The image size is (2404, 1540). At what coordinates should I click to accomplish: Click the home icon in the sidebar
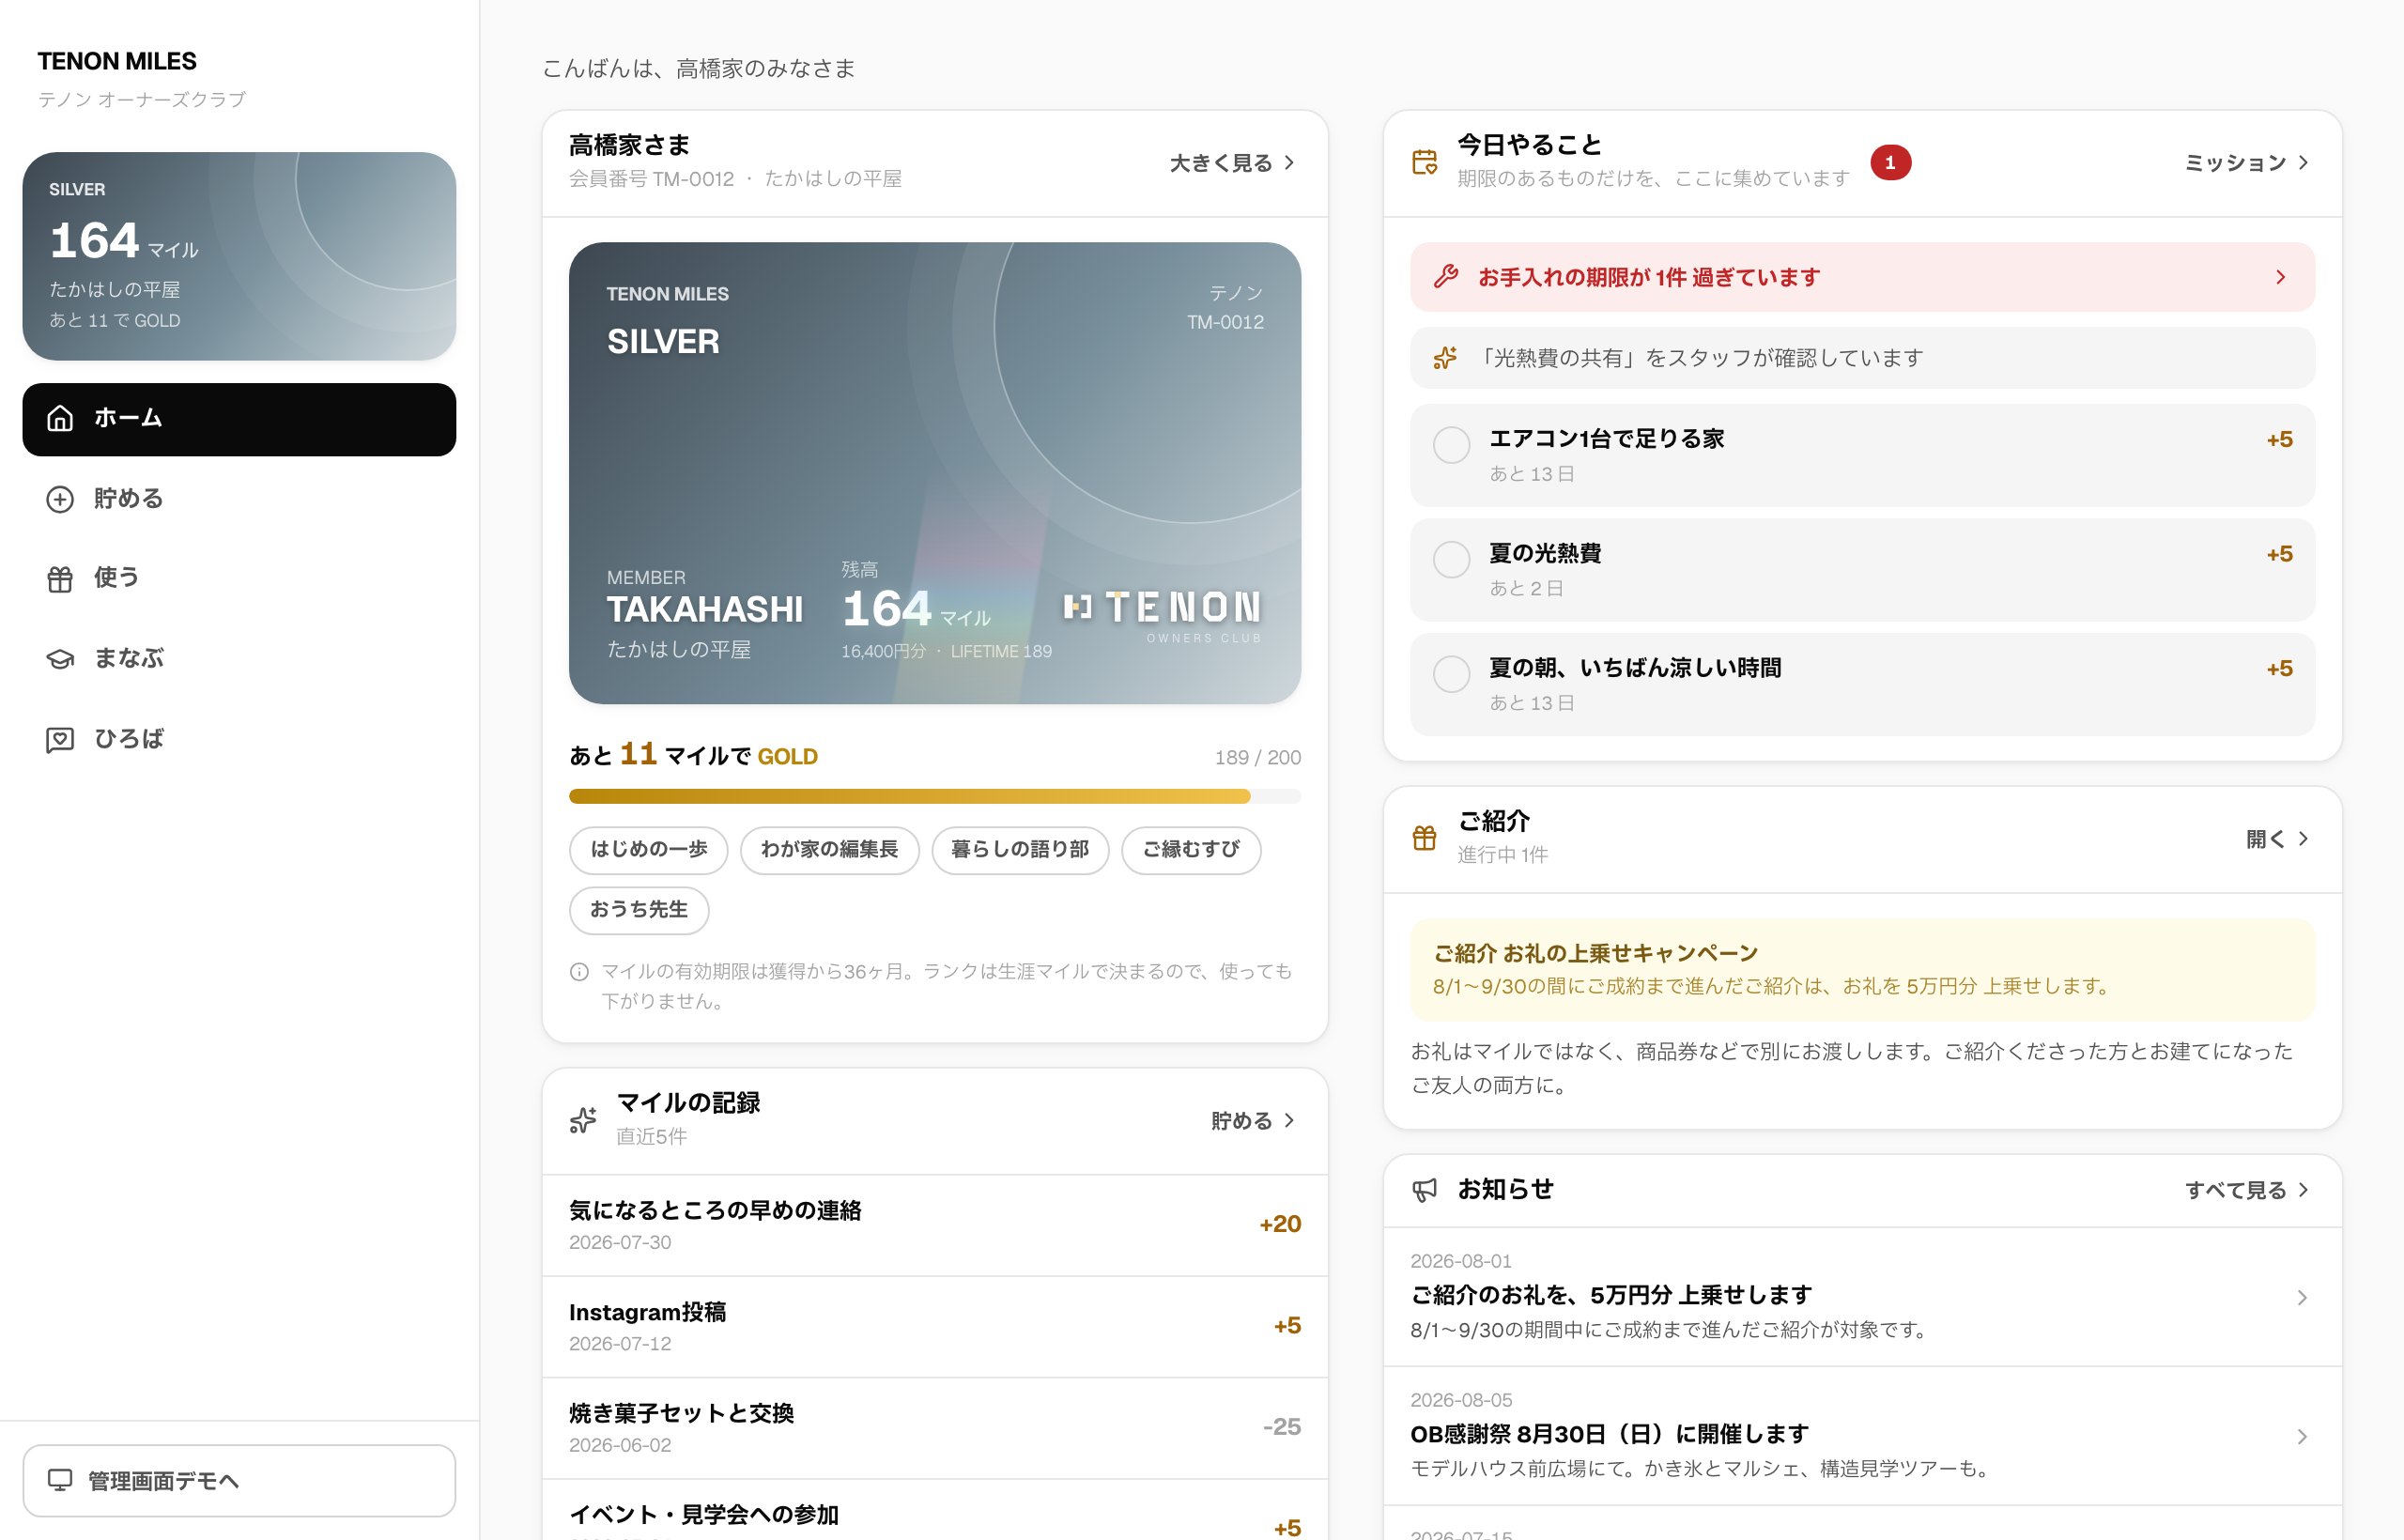click(x=60, y=418)
